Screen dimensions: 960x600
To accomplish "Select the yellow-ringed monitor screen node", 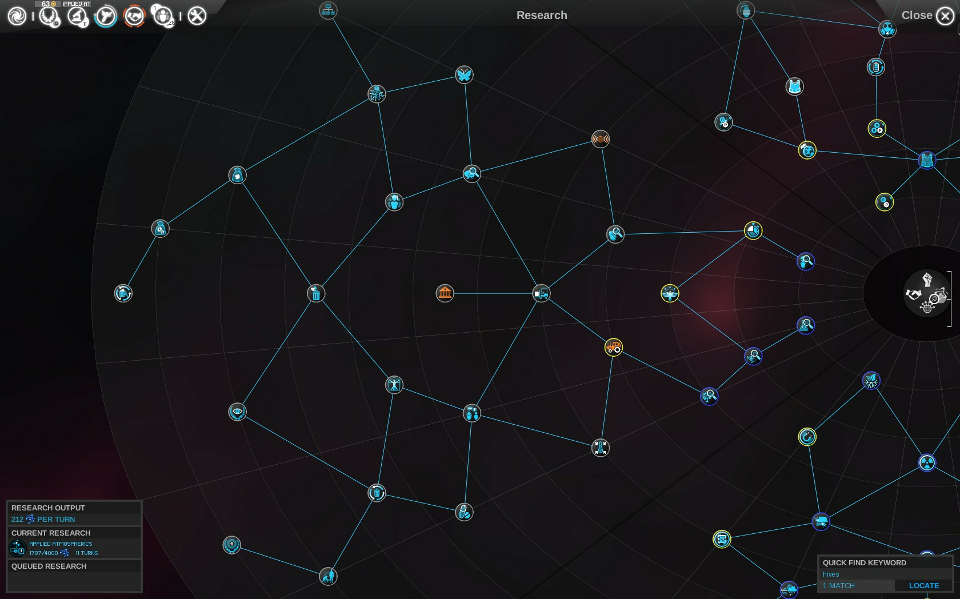I will pos(722,539).
